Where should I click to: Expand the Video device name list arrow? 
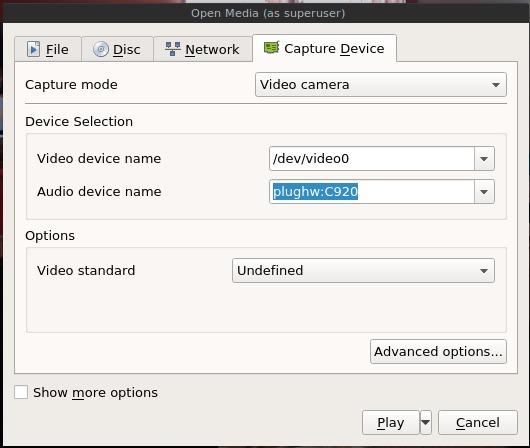(x=484, y=159)
